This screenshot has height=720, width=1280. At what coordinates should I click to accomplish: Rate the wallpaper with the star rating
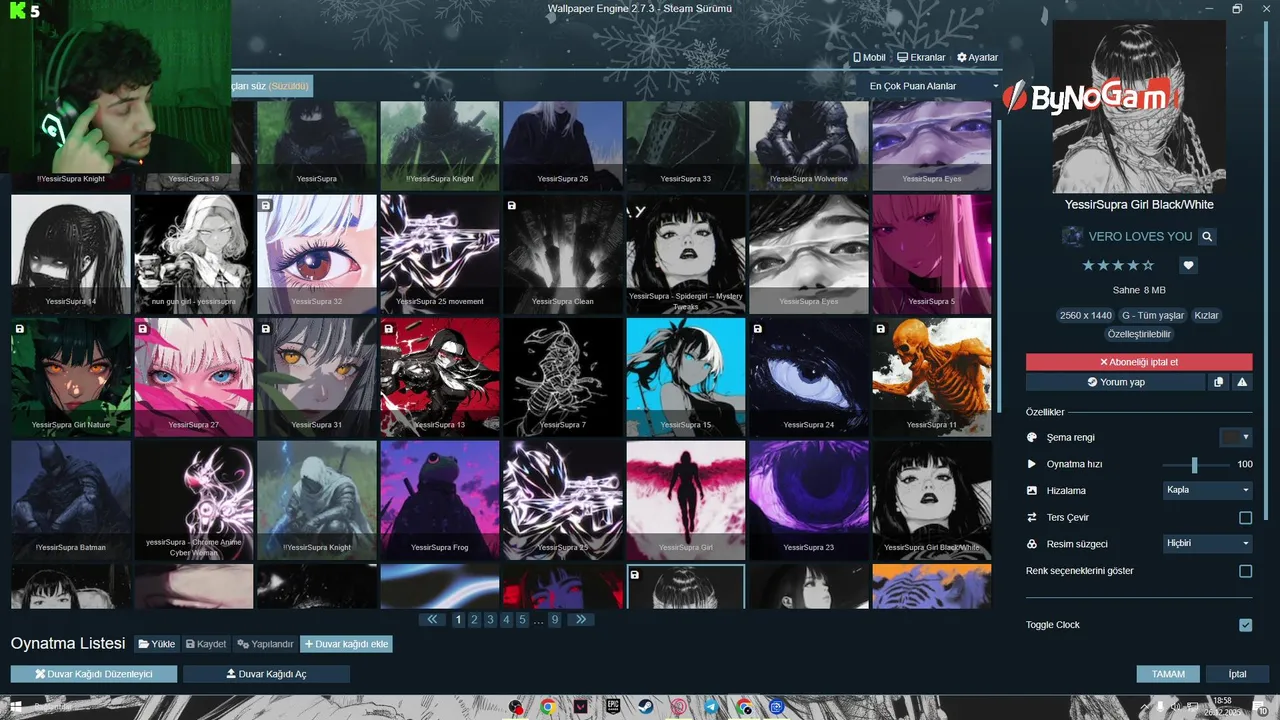pyautogui.click(x=1118, y=265)
